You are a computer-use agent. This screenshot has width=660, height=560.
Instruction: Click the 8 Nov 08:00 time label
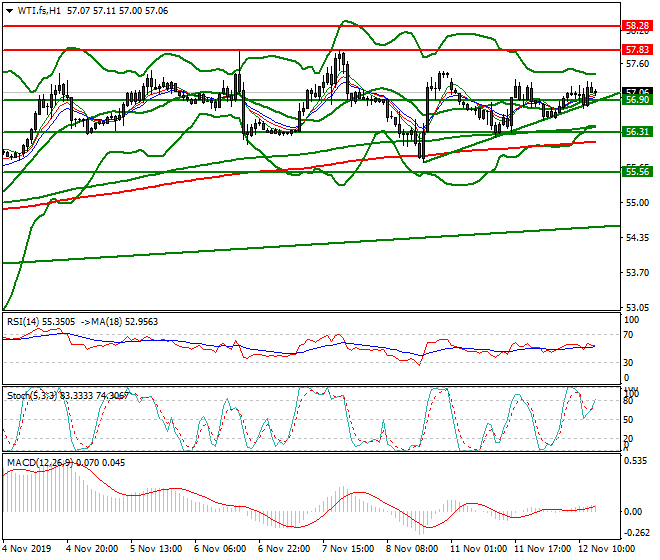click(x=412, y=549)
